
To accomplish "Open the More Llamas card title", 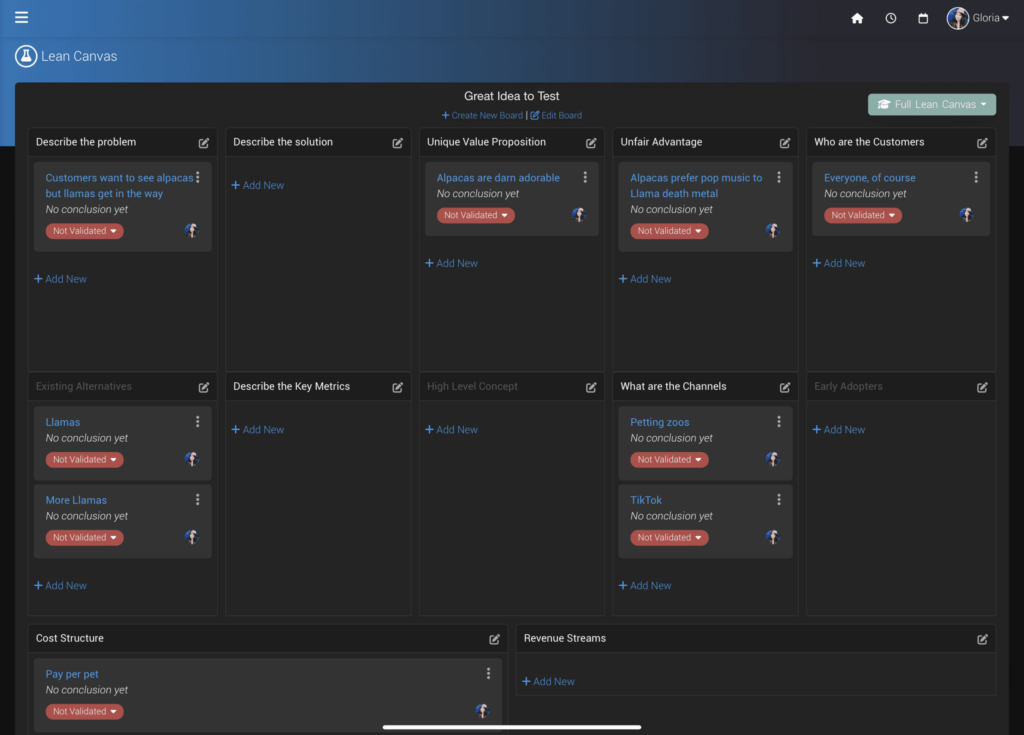I will (x=76, y=500).
